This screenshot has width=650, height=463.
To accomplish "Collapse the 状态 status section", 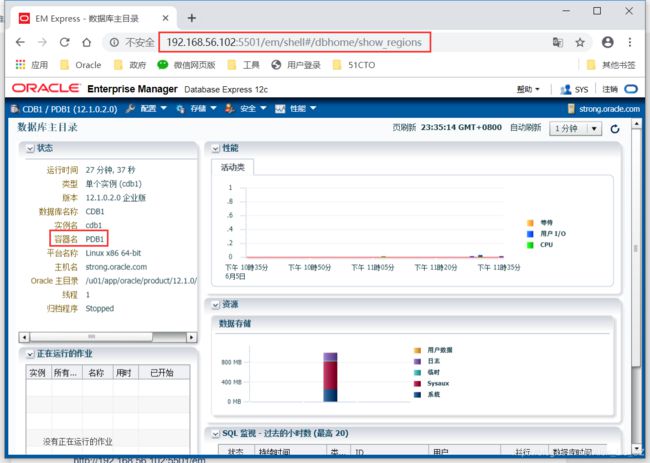I will 30,148.
